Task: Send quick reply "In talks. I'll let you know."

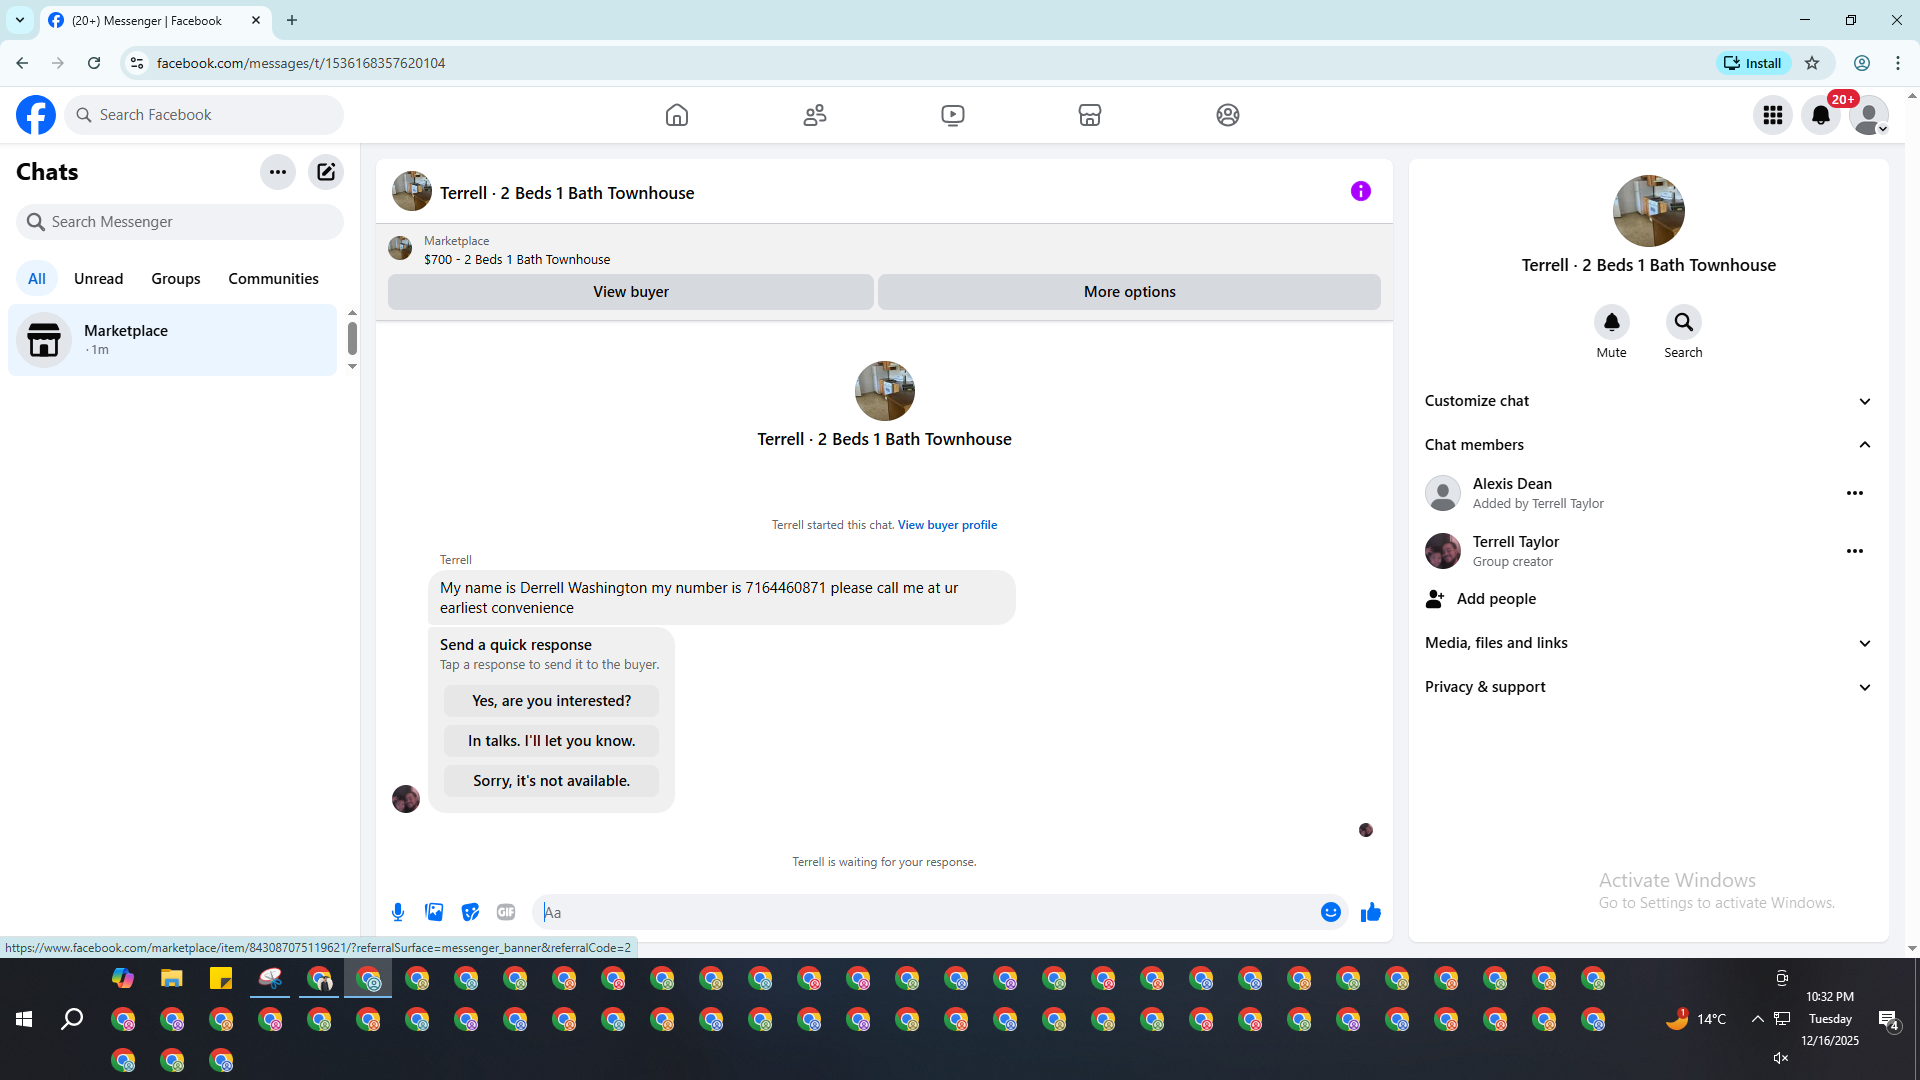Action: pos(552,741)
